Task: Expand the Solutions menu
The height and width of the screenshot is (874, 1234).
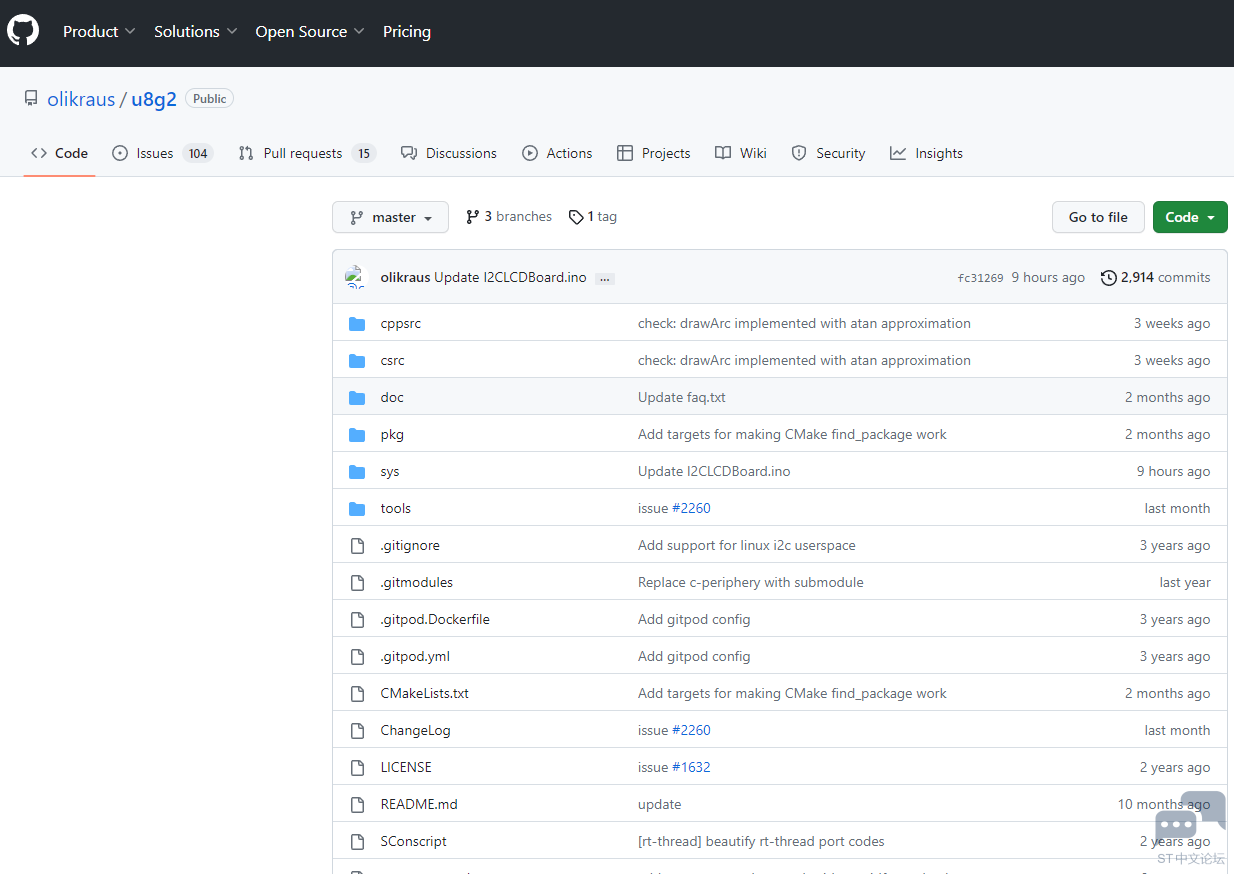Action: 196,31
